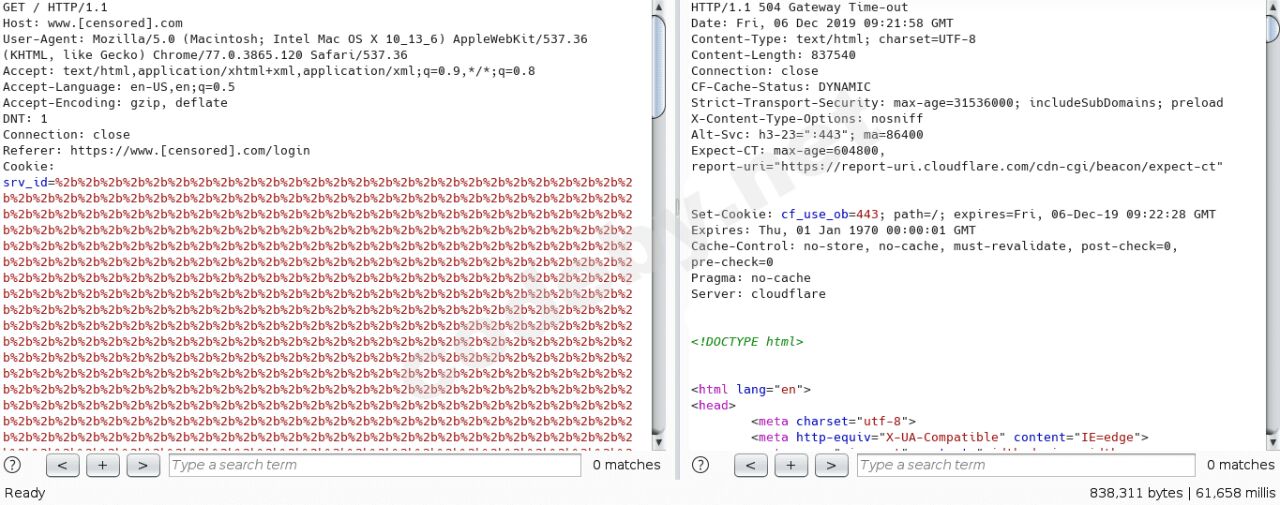1280x505 pixels.
Task: Go to next match in response pane
Action: pos(831,465)
